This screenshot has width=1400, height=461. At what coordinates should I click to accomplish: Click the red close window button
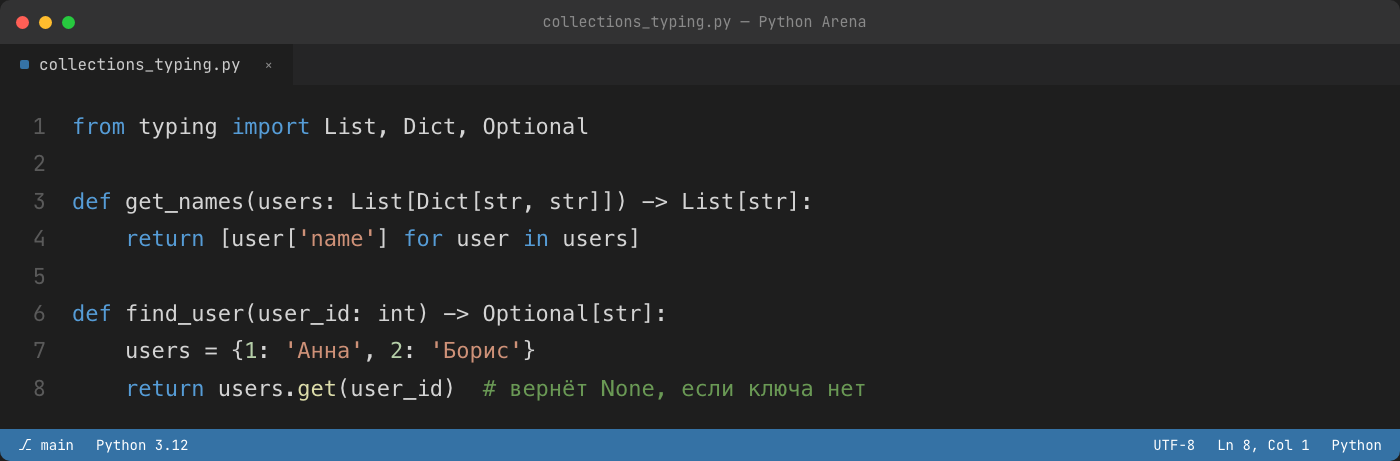coord(22,22)
